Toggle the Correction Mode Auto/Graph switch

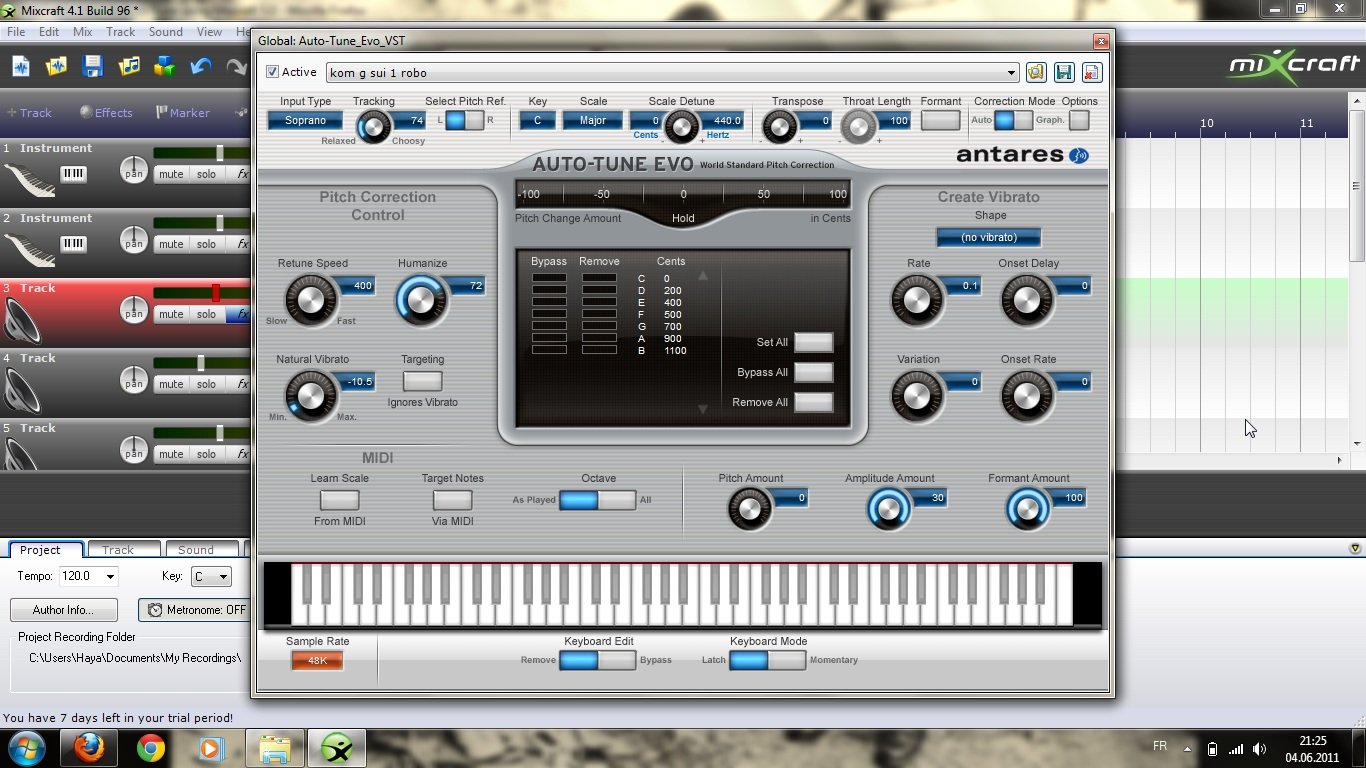click(1013, 120)
